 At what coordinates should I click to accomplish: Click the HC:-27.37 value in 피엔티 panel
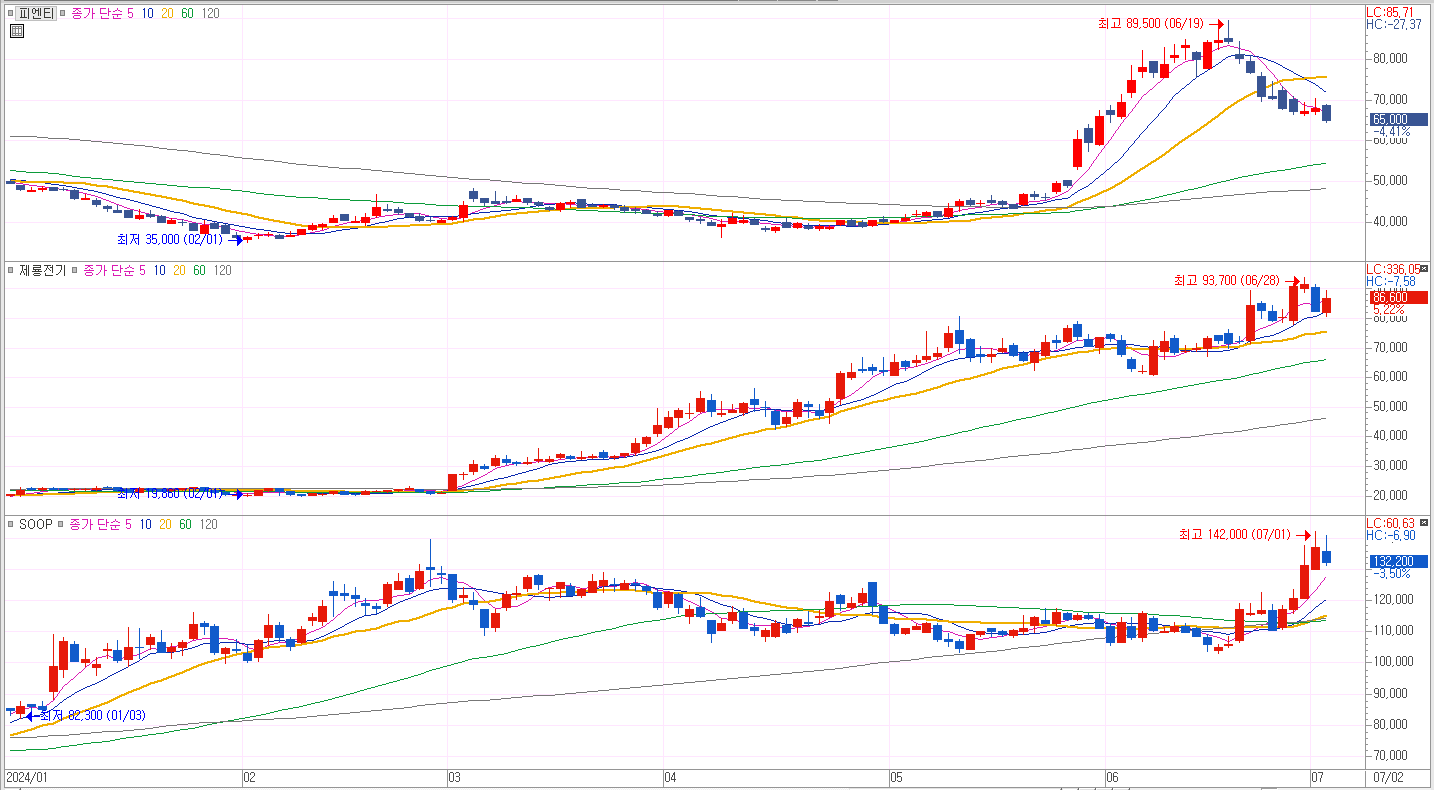pos(1393,24)
